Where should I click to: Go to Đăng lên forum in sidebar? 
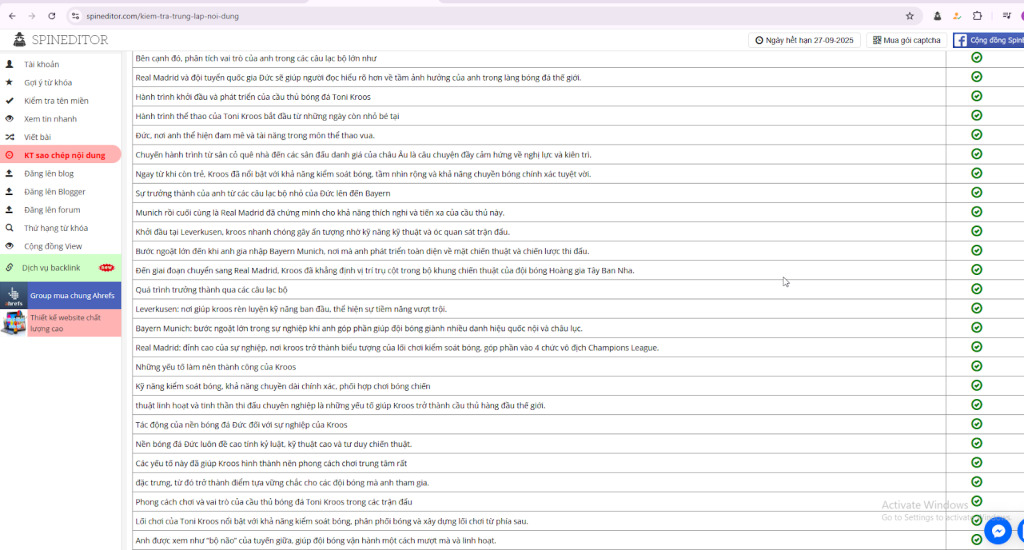pos(52,210)
